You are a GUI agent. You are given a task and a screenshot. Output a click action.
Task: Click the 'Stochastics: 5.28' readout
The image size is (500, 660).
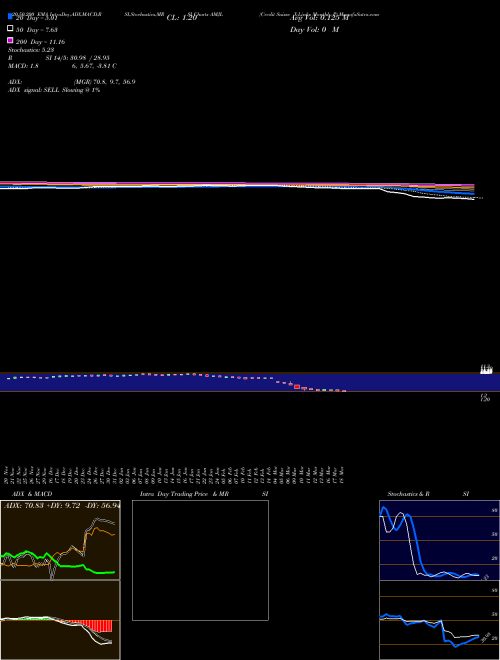(31, 50)
